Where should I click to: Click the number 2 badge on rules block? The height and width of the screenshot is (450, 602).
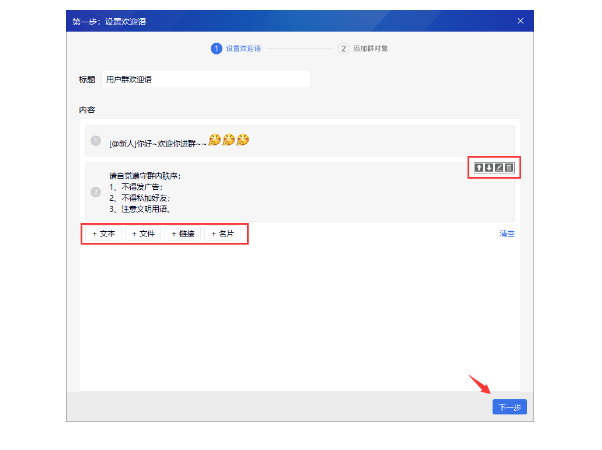click(x=96, y=192)
